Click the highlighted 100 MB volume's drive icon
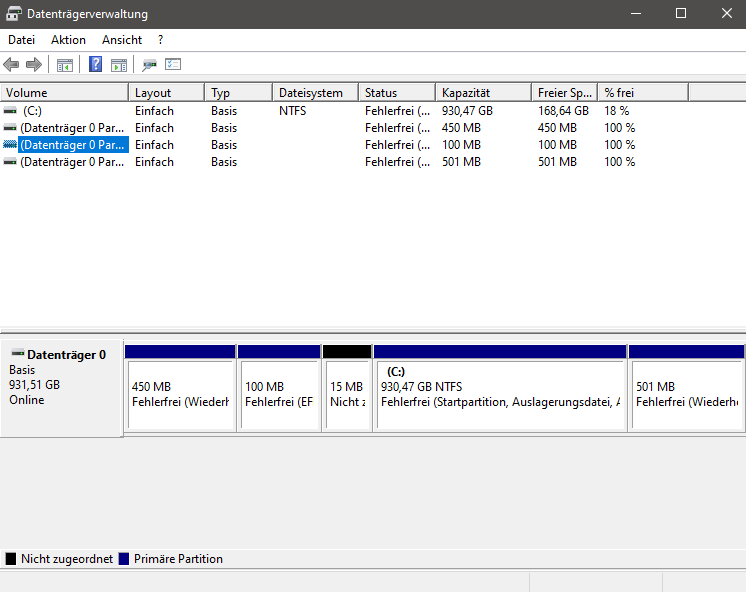Screen dimensions: 746x592 [10, 145]
